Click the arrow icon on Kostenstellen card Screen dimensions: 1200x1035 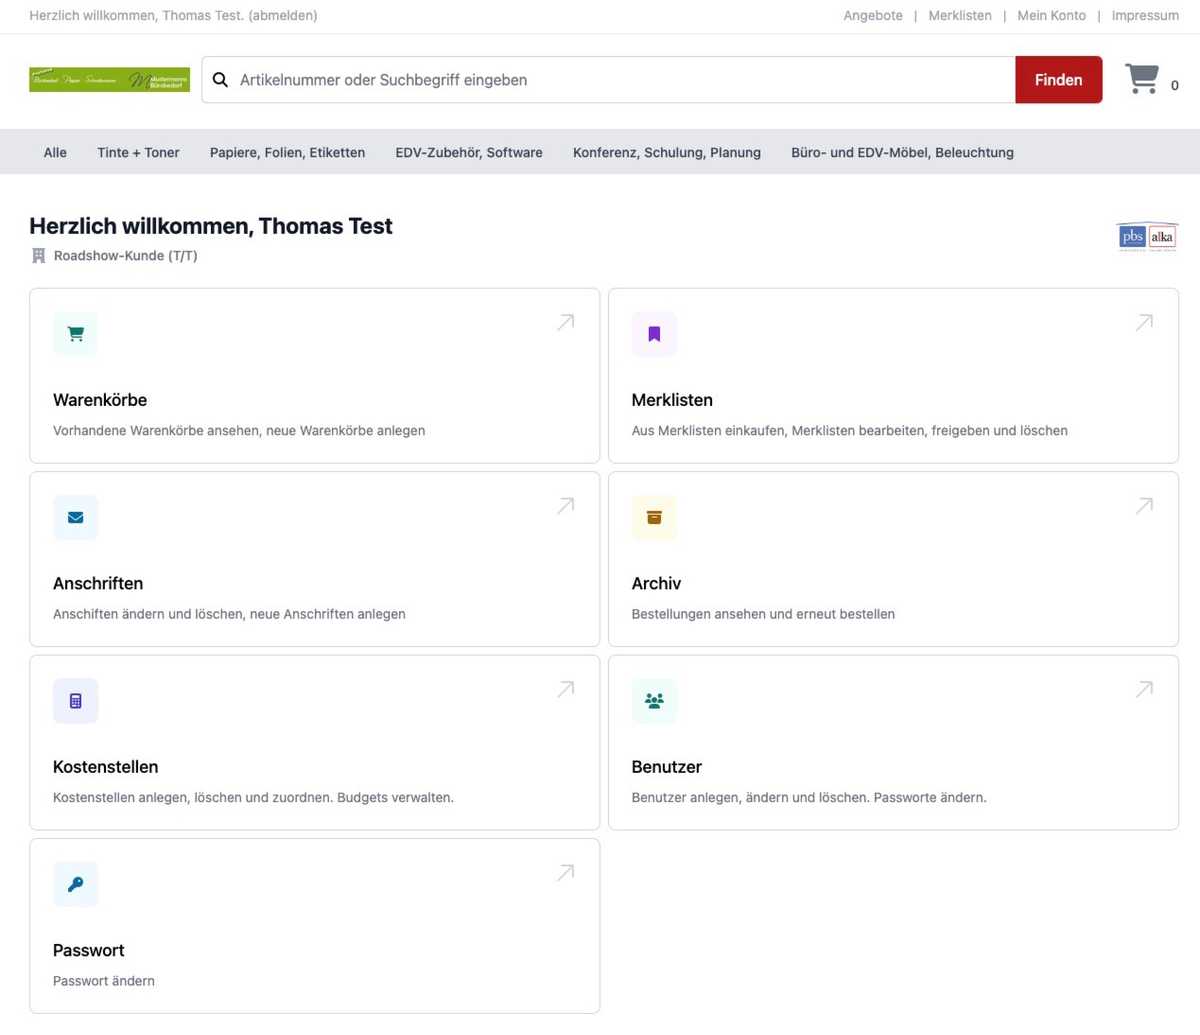pyautogui.click(x=566, y=689)
